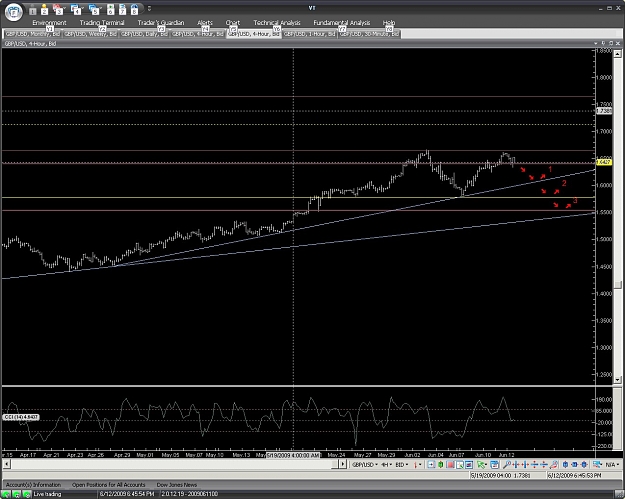Open the green pointer tool dropdown
The width and height of the screenshot is (625, 499).
click(482, 465)
